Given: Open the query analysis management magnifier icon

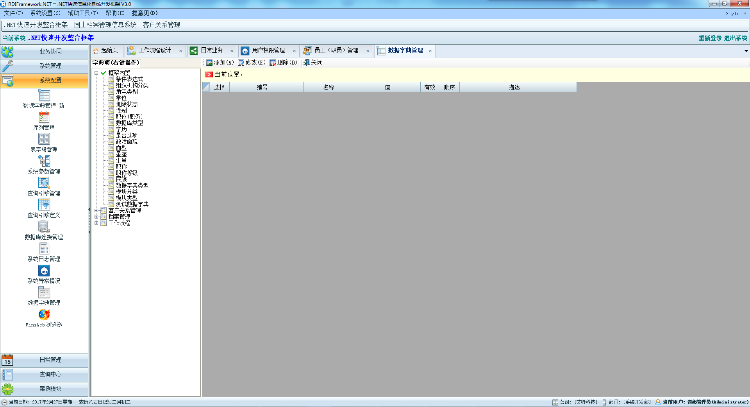Looking at the screenshot, I should pos(44,183).
